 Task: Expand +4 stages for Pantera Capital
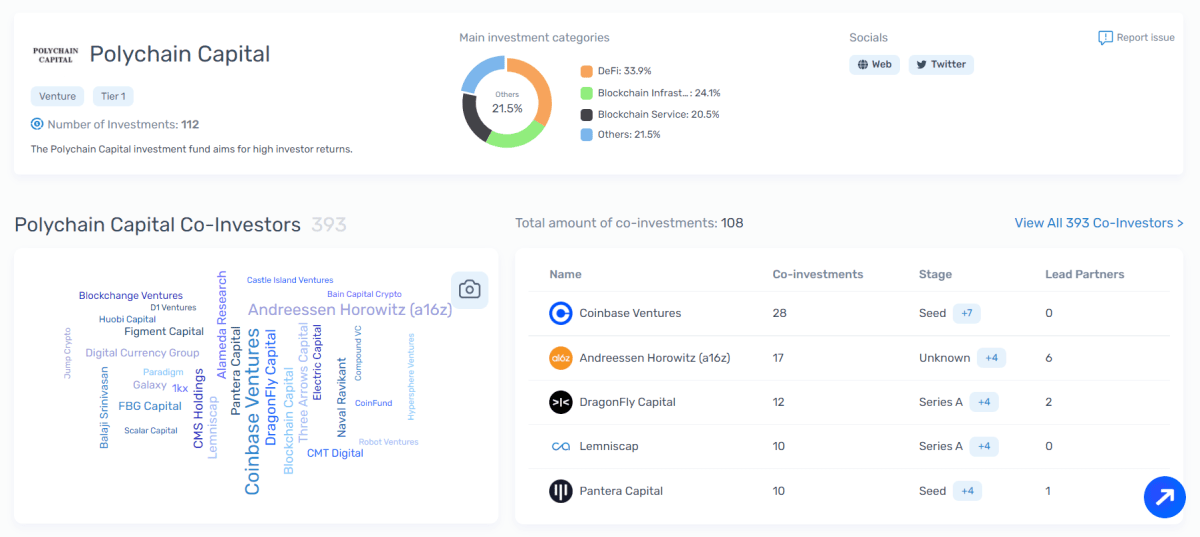[967, 491]
